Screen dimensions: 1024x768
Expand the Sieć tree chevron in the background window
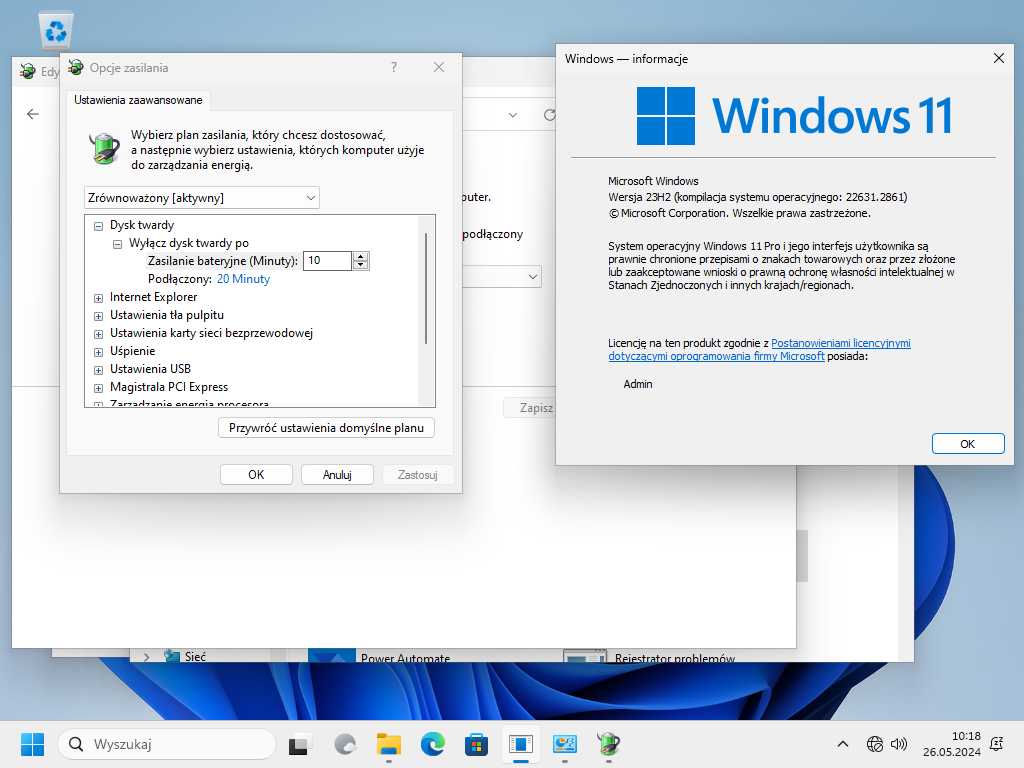coord(146,656)
